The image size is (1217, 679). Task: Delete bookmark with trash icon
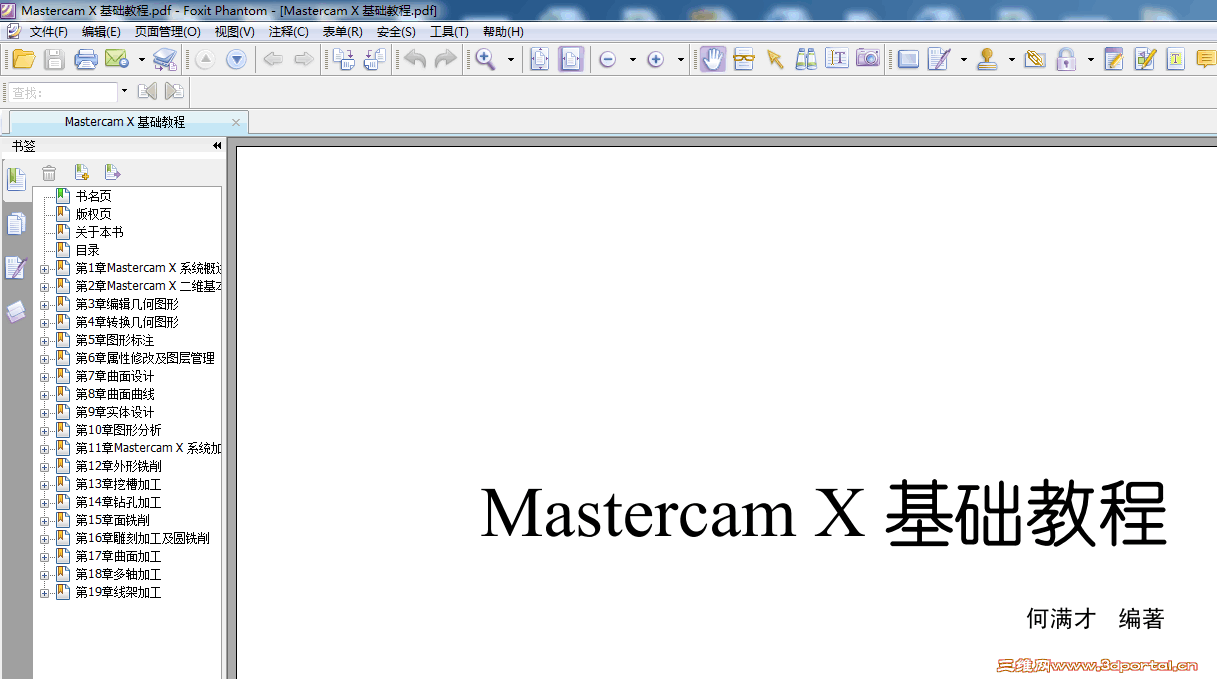click(x=49, y=173)
